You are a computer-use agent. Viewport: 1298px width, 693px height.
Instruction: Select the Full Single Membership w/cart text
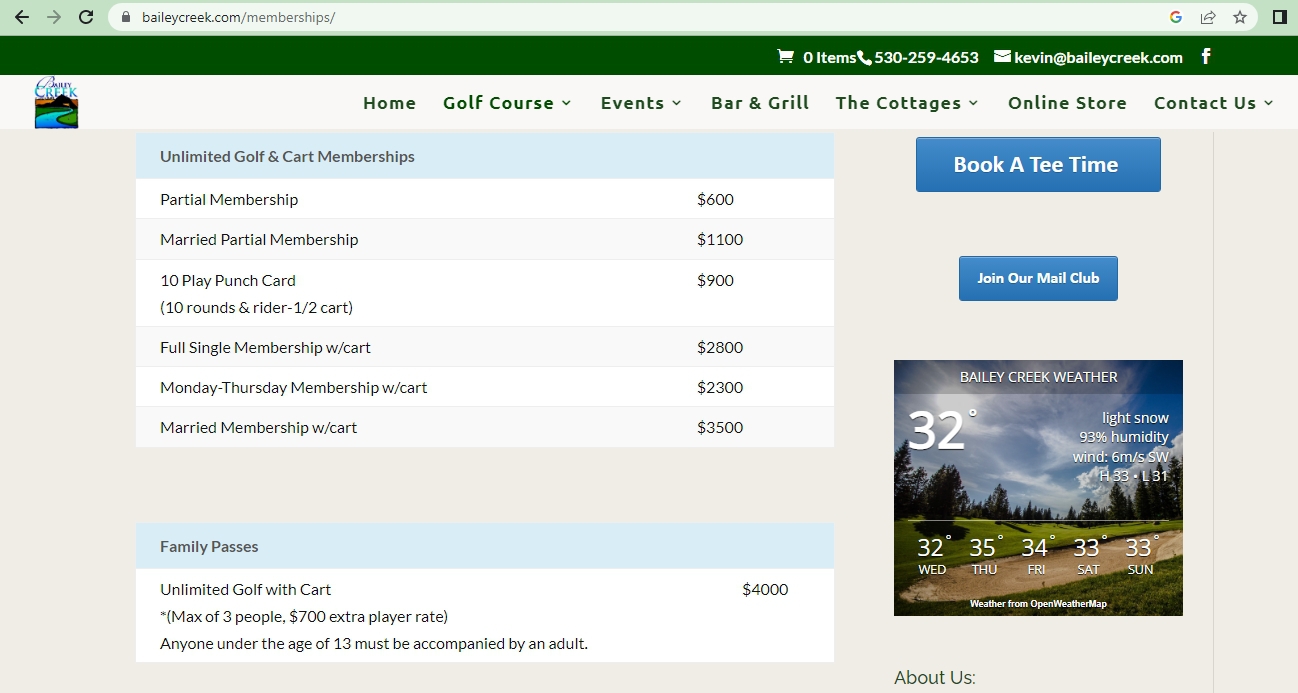point(265,347)
